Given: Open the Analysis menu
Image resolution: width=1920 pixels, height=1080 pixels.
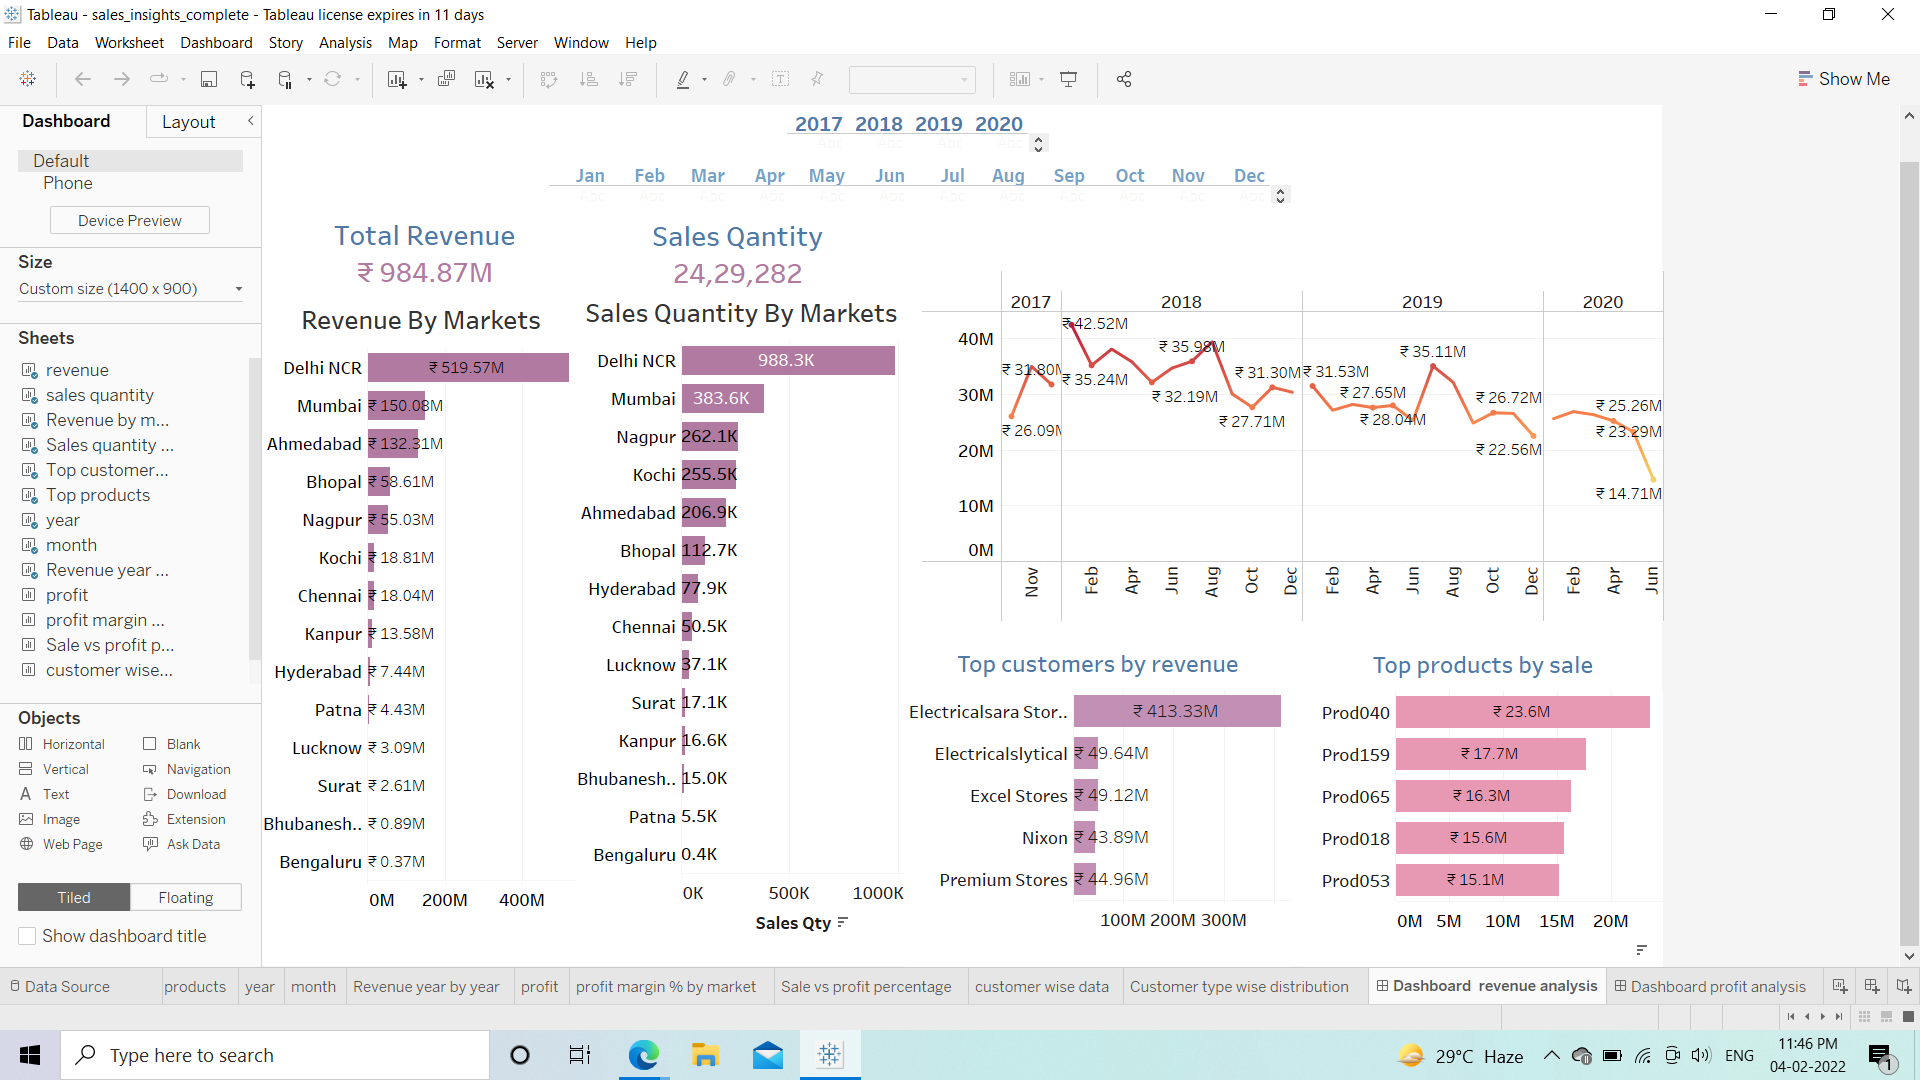Looking at the screenshot, I should coord(345,43).
